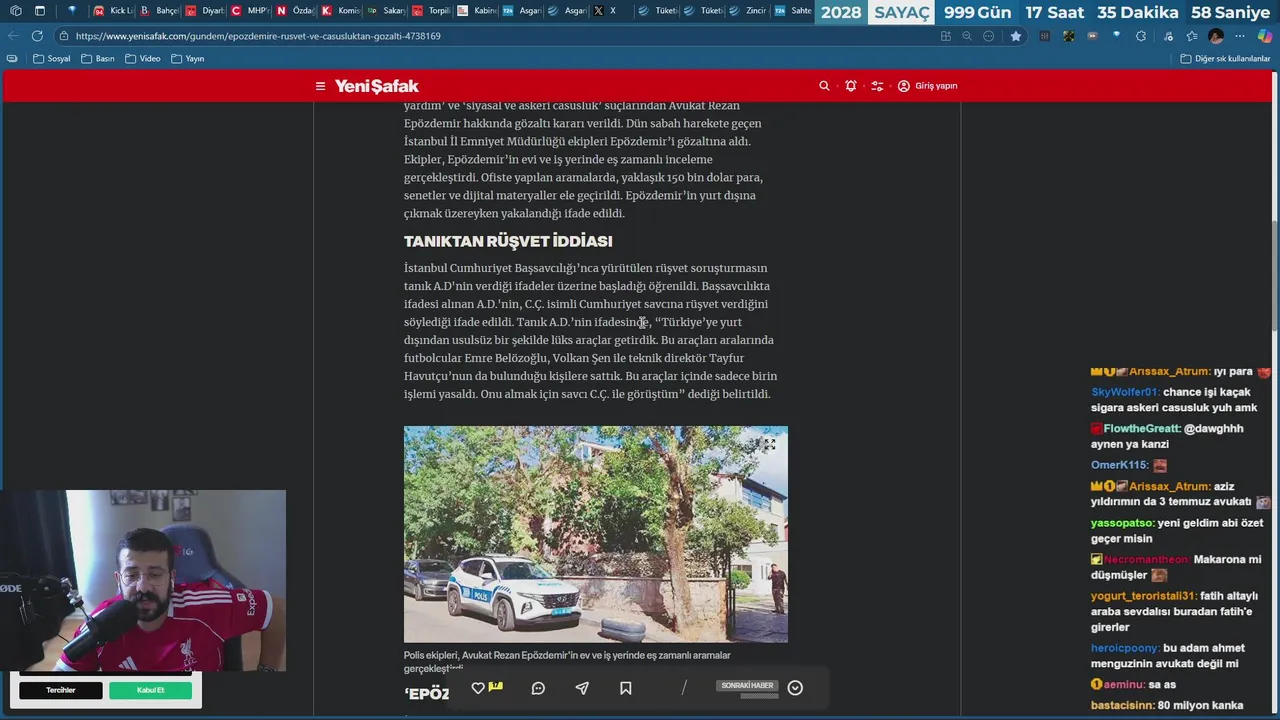Switch to the Zincir tab
1280x720 pixels.
(749, 11)
